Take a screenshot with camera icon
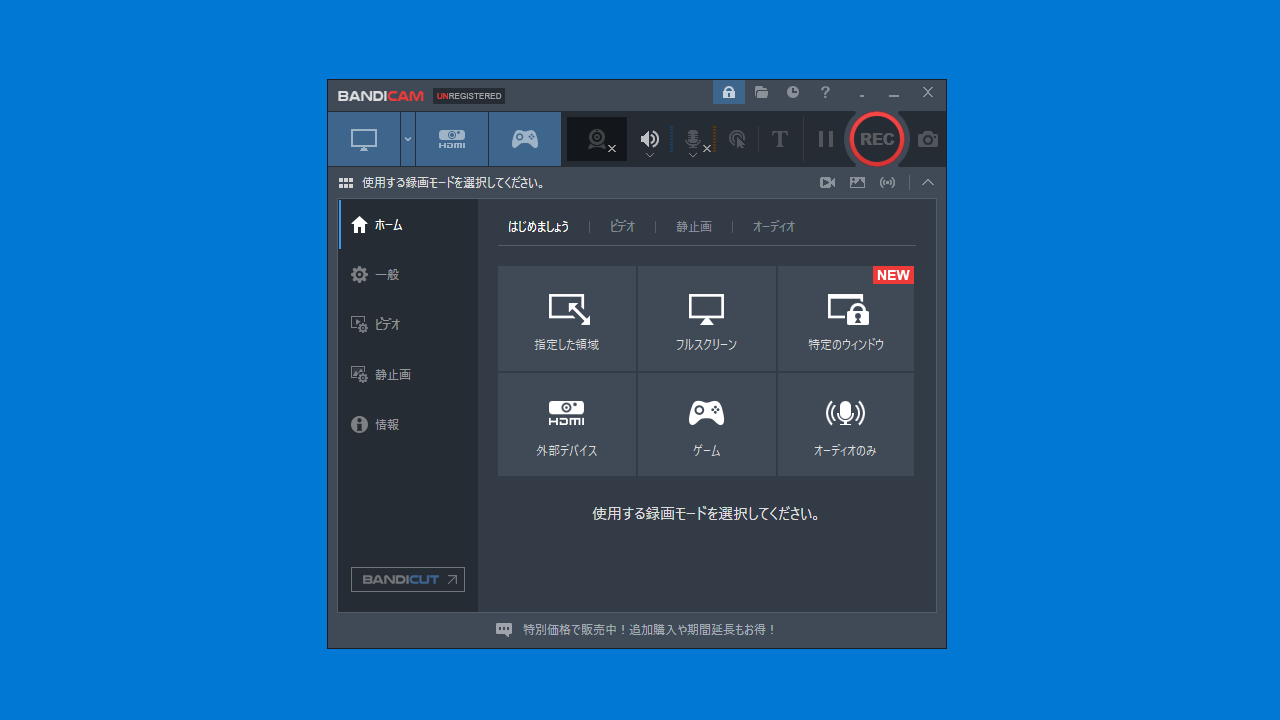Screen dimensions: 1280x720 tap(928, 139)
